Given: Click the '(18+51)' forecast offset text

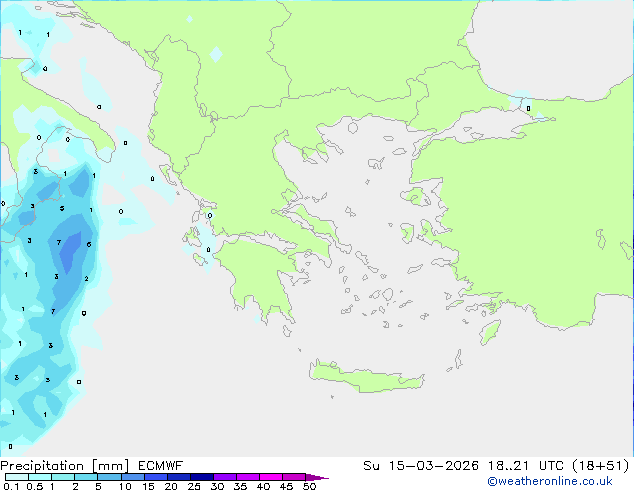Looking at the screenshot, I should 601,466.
